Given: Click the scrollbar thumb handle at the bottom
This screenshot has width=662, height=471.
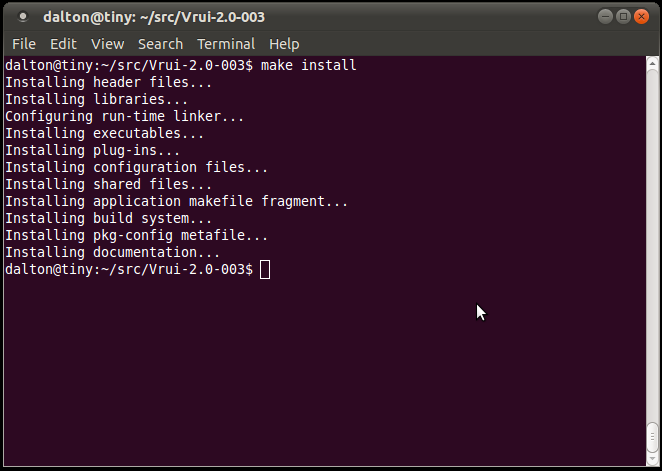Looking at the screenshot, I should pos(652,437).
